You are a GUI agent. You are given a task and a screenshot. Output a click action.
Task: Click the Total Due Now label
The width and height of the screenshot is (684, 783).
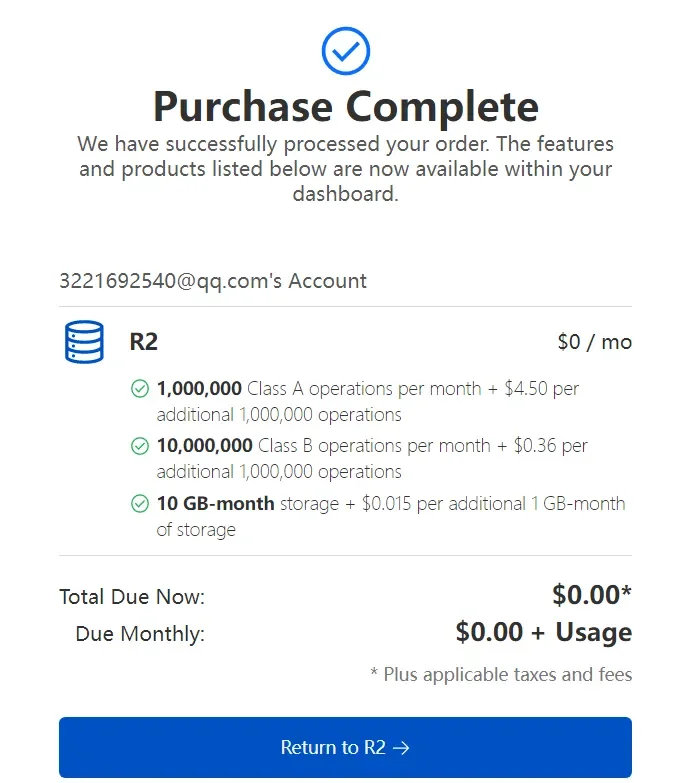pos(132,597)
